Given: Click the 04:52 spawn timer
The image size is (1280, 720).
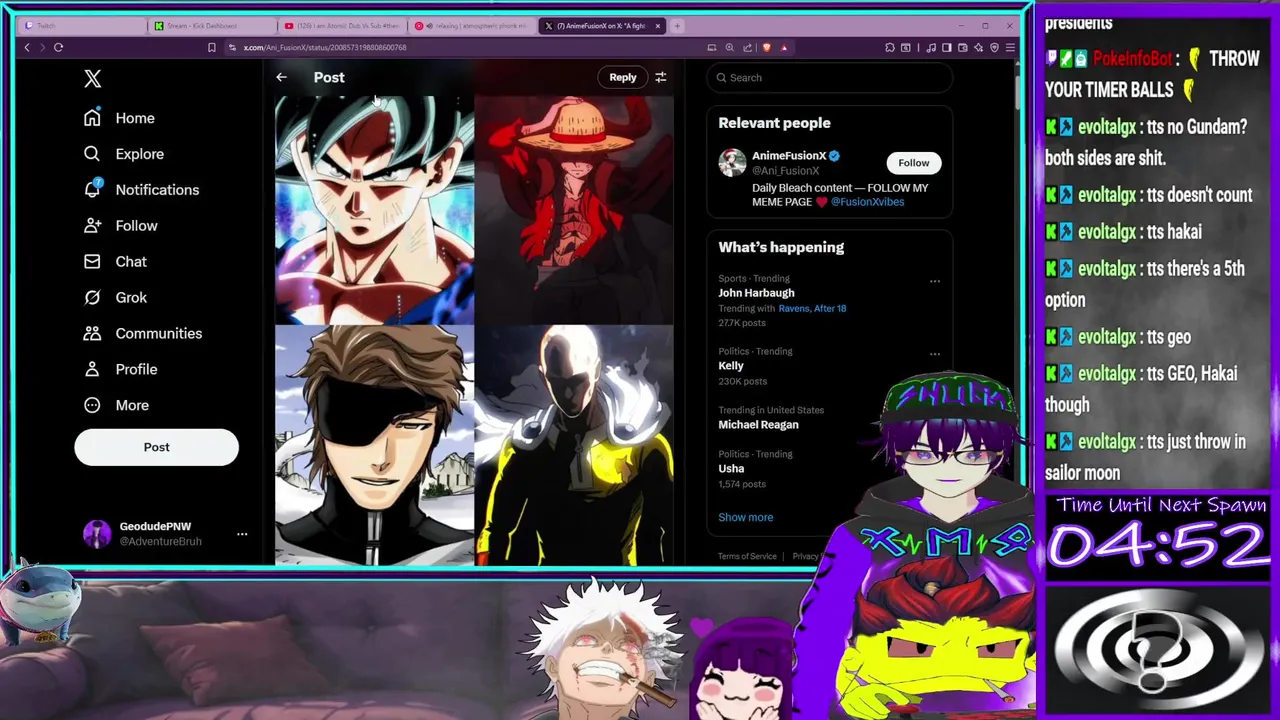Looking at the screenshot, I should [1158, 547].
